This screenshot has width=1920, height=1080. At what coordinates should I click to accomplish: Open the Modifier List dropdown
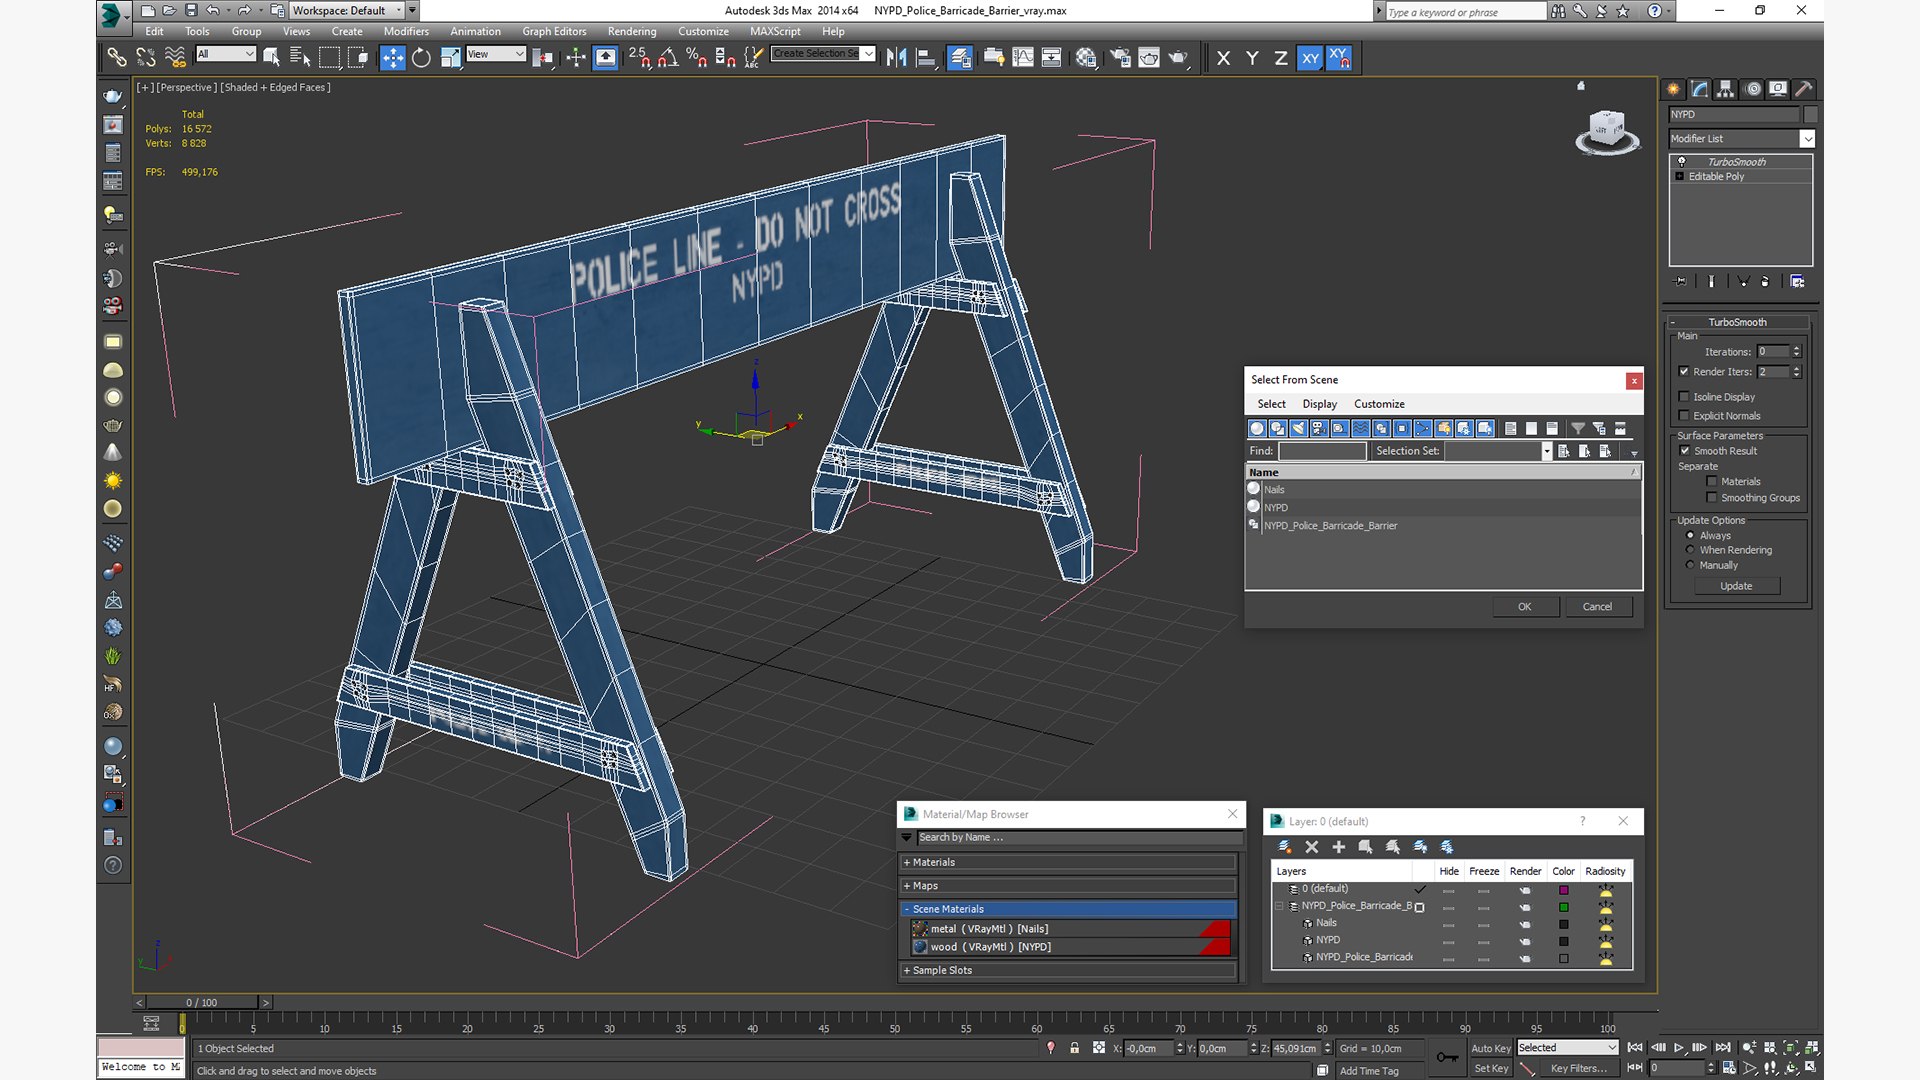coord(1806,139)
